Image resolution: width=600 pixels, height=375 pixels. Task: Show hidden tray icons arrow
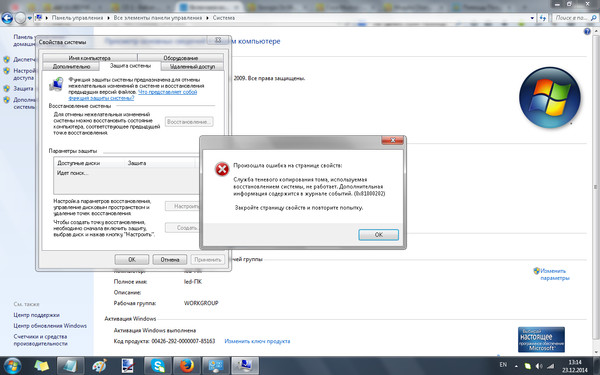516,366
